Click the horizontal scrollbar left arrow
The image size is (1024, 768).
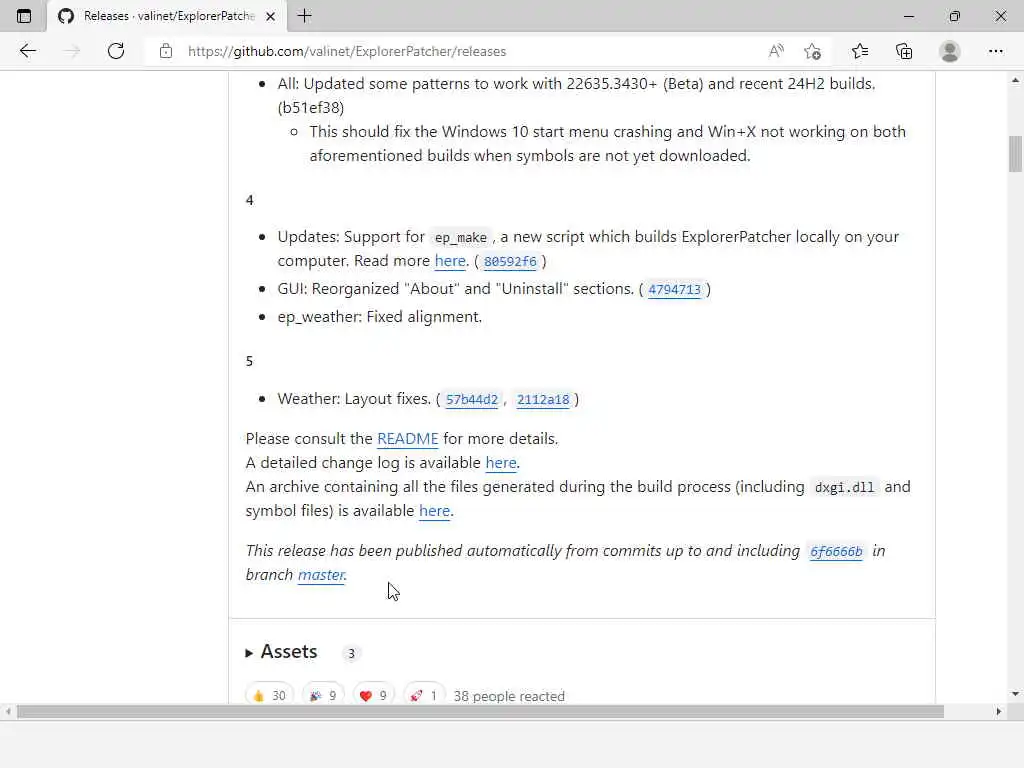tap(7, 712)
